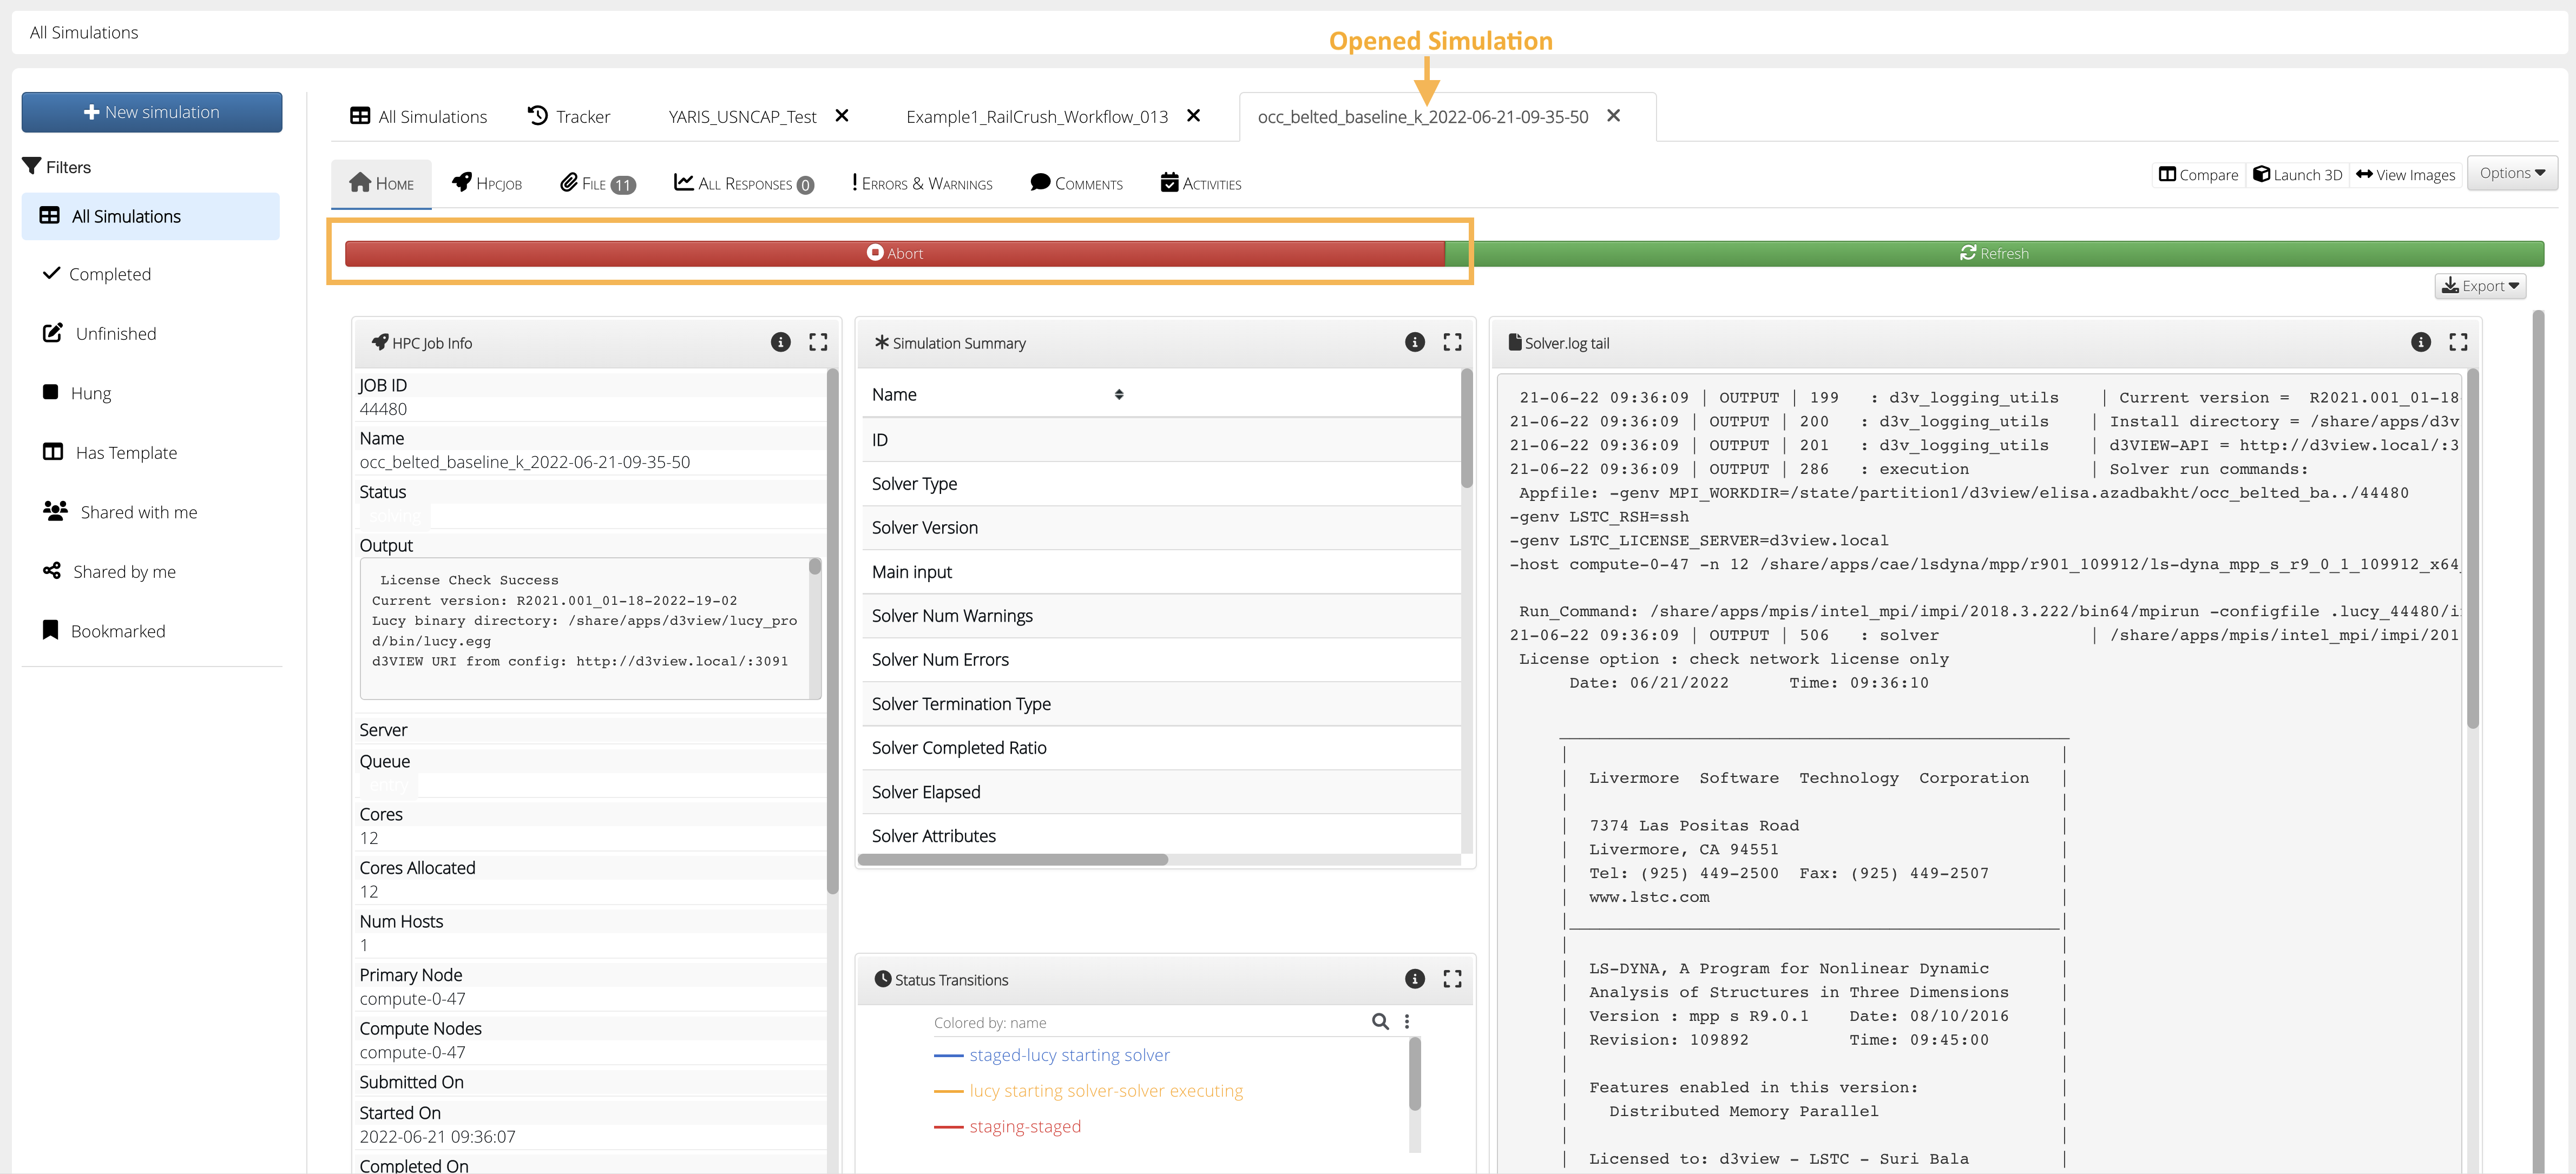Click the JOB ID value 44480
The width and height of the screenshot is (2576, 1174).
pos(383,409)
